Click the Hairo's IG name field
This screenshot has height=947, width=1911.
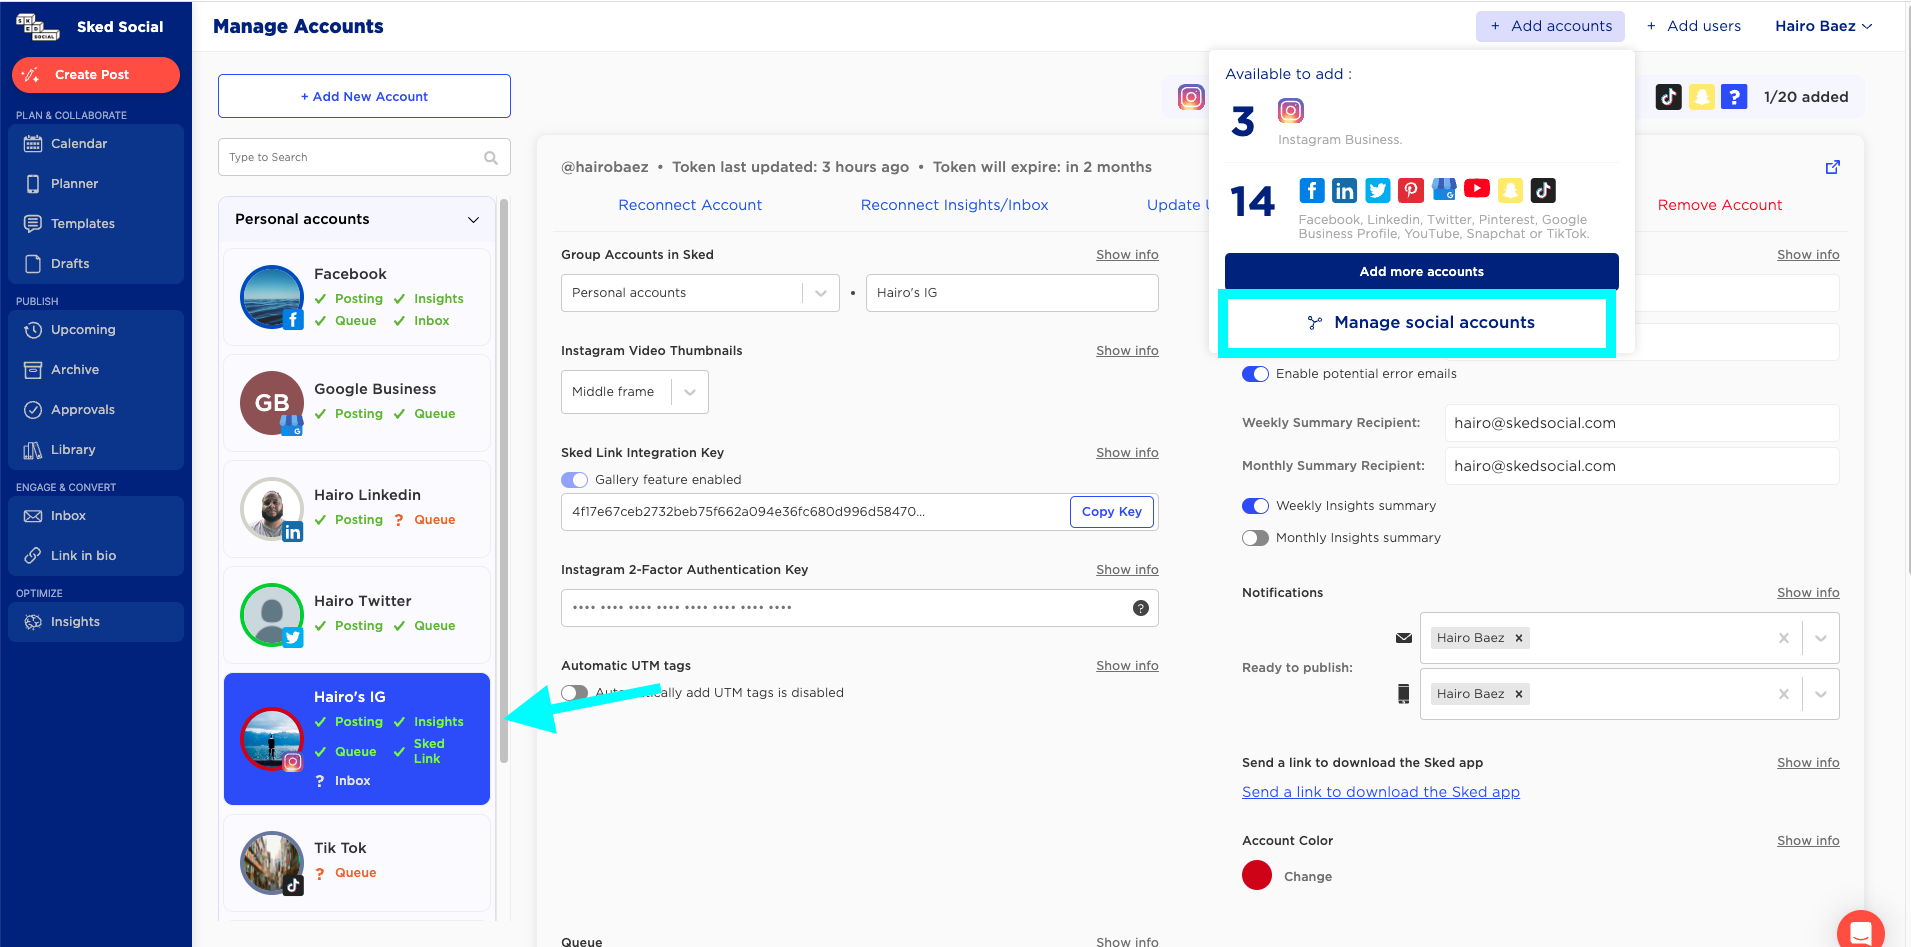point(1012,293)
